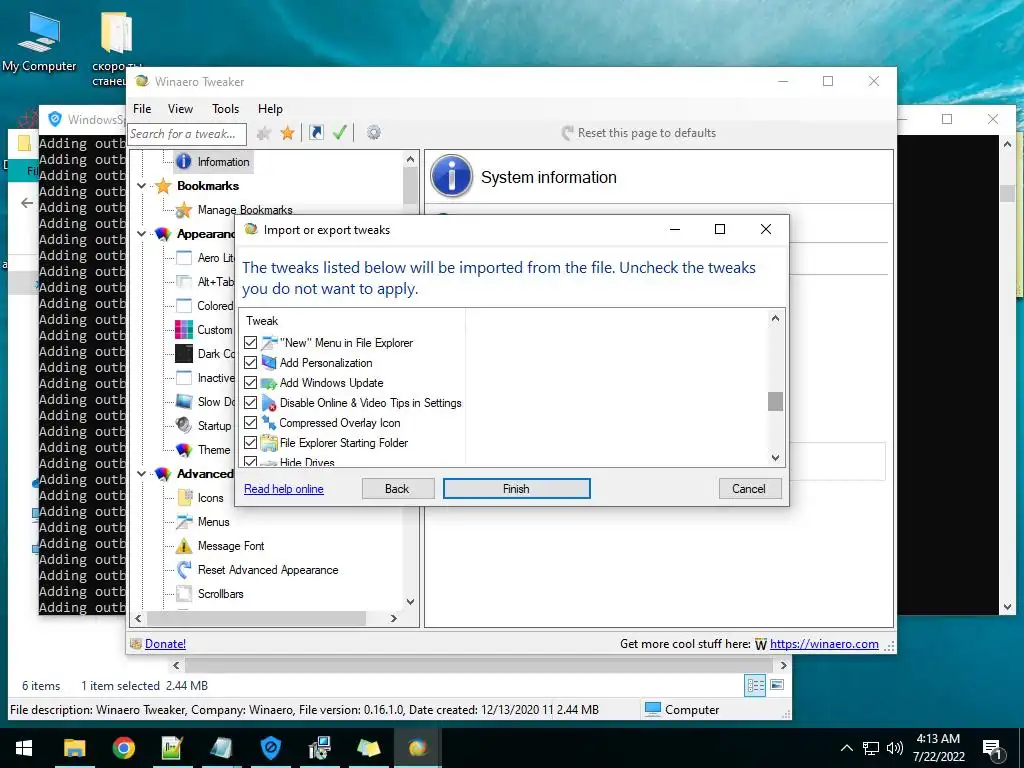Show hidden tray icons chevron
This screenshot has height=768, width=1024.
(846, 748)
